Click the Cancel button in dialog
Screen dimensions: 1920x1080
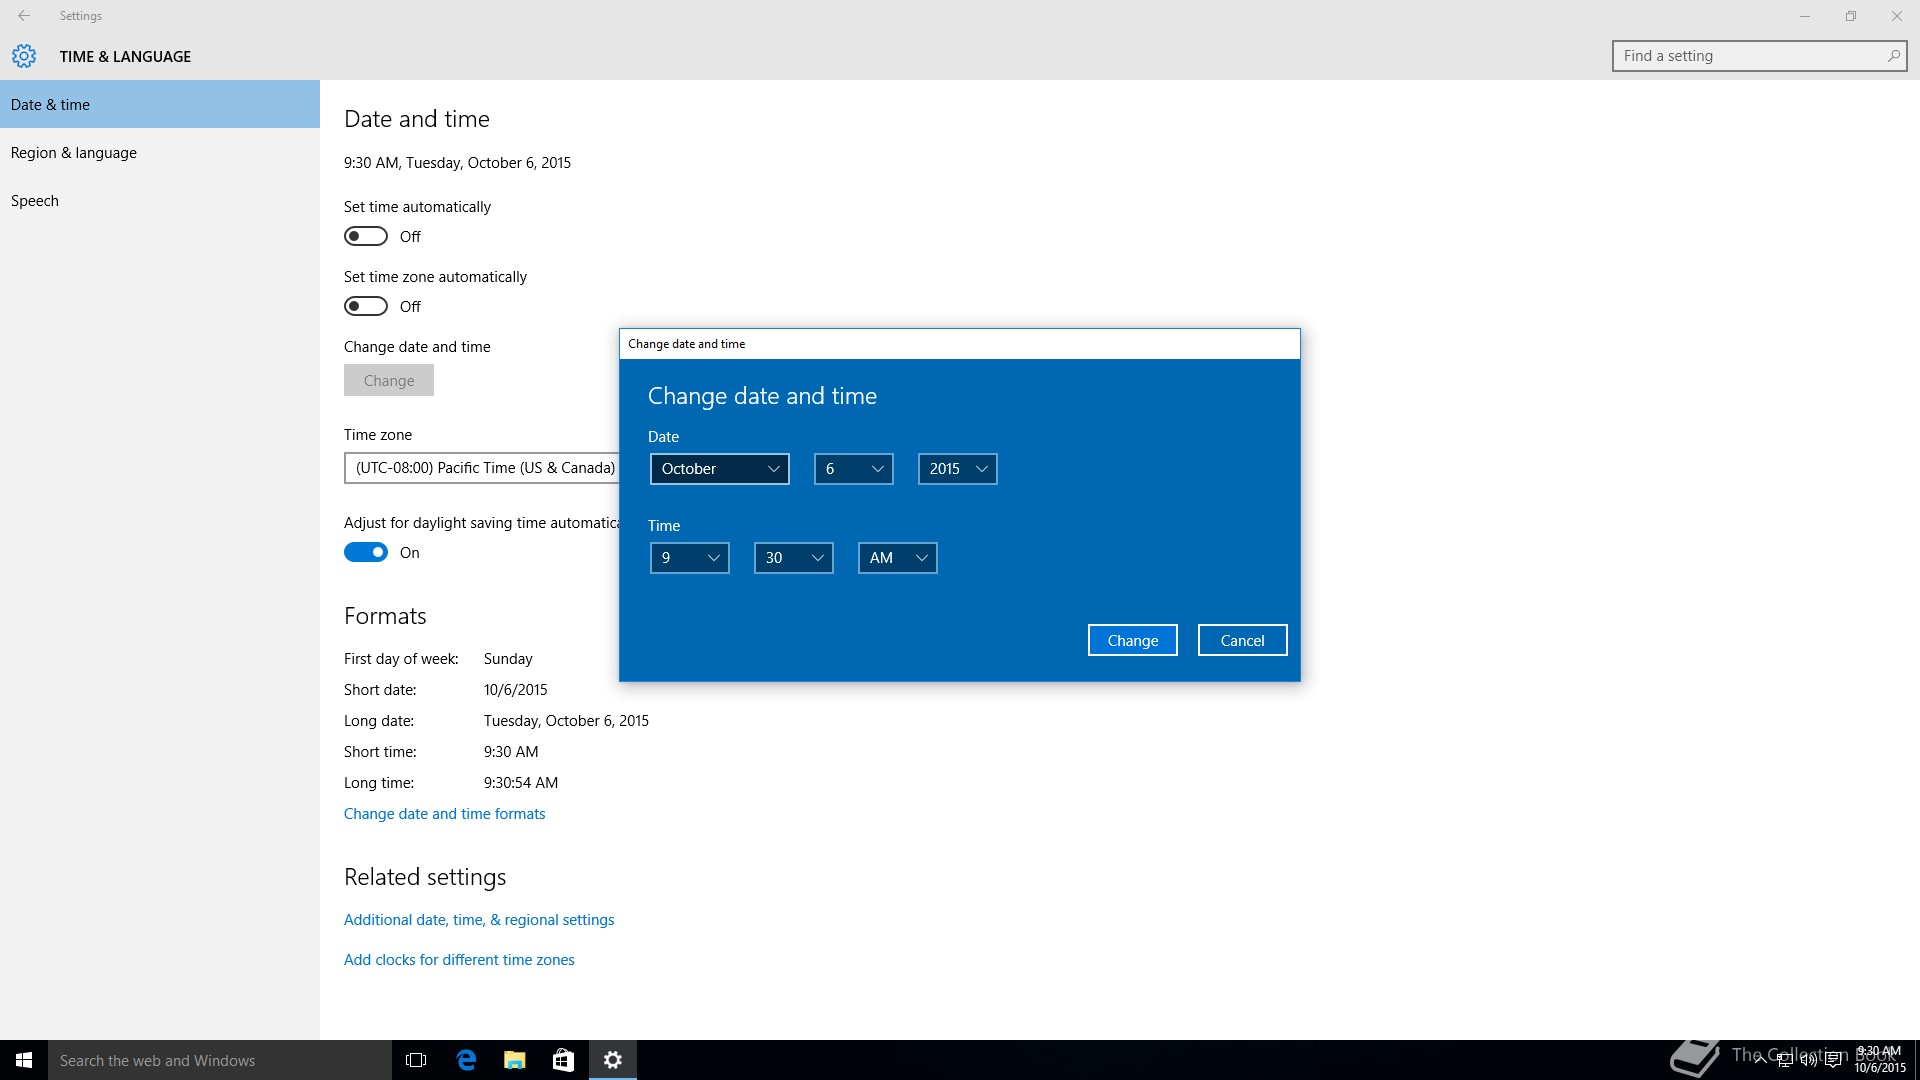(x=1242, y=640)
